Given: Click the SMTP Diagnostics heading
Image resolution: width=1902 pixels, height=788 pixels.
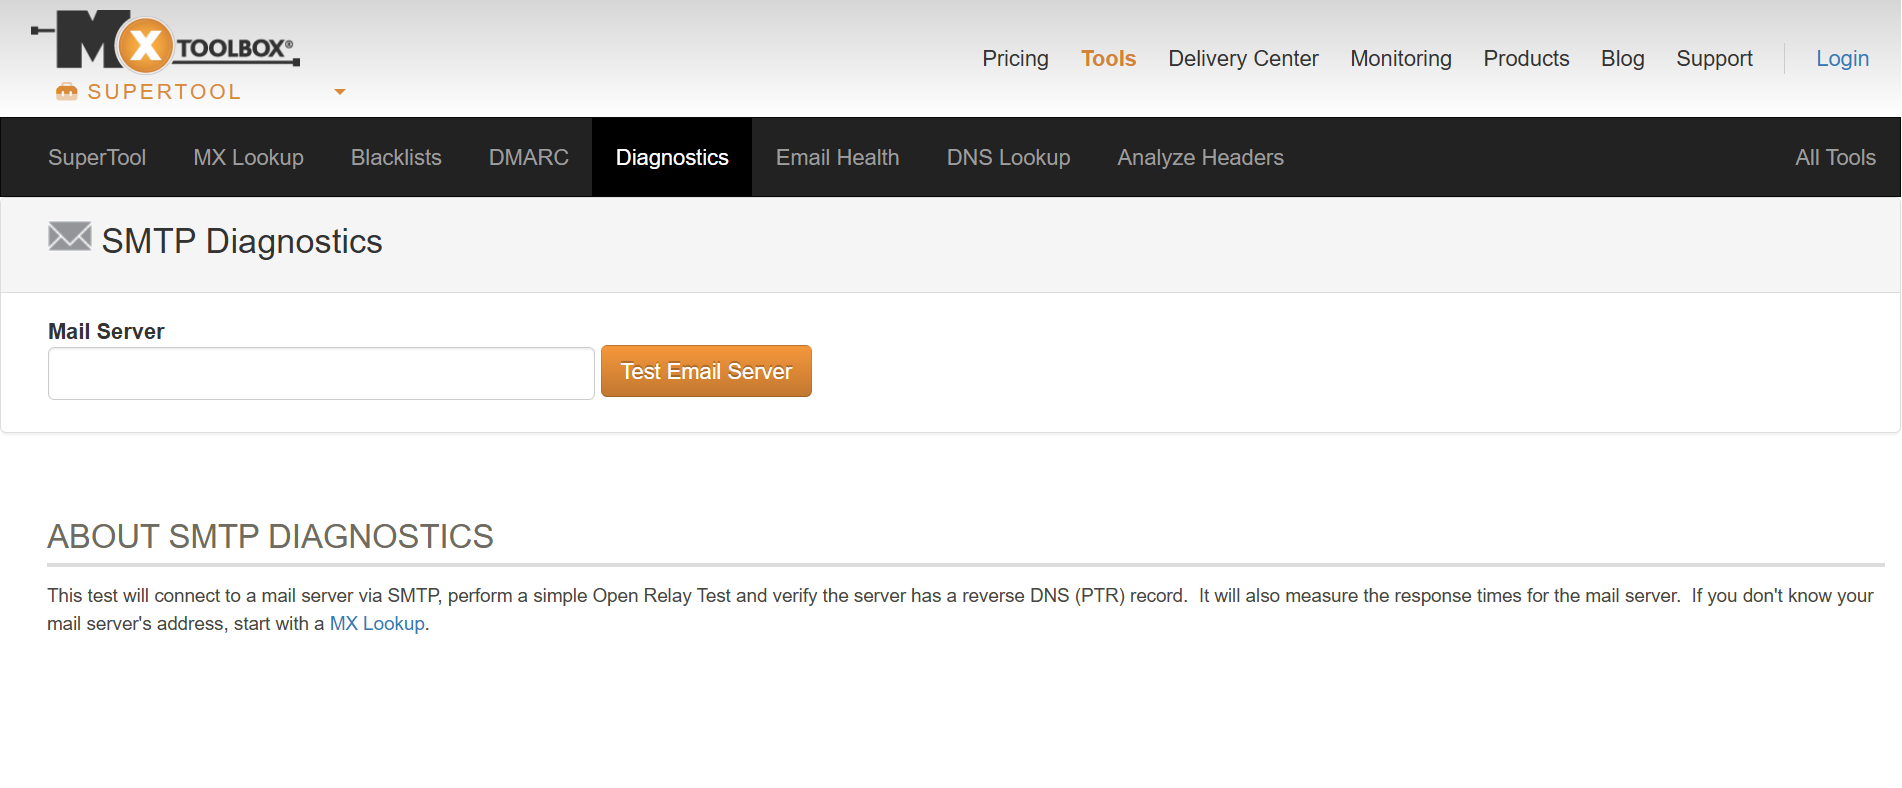Looking at the screenshot, I should (242, 241).
